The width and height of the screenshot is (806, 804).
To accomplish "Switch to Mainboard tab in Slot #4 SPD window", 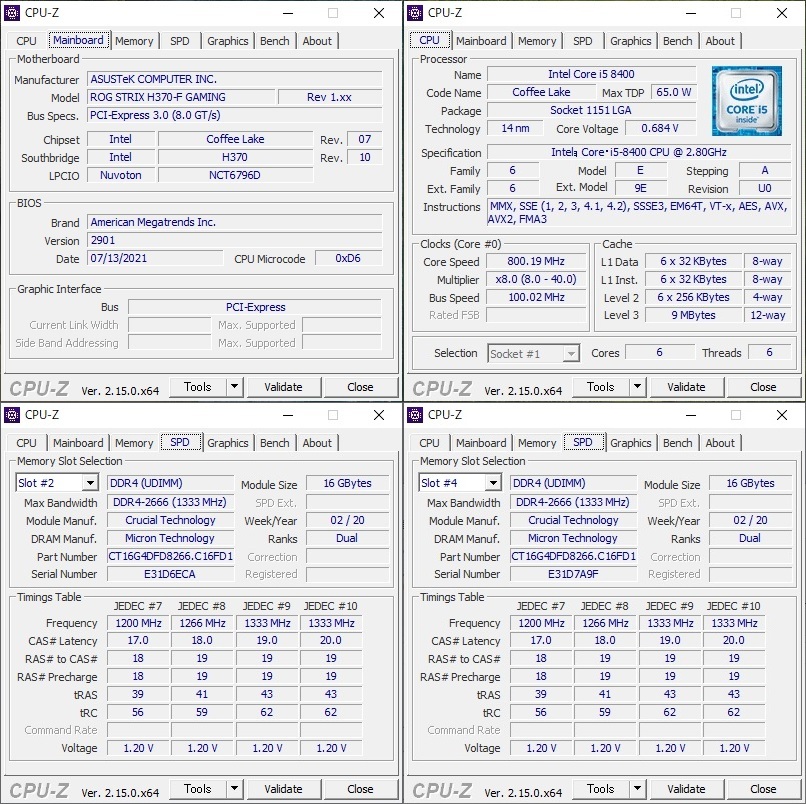I will coord(481,443).
